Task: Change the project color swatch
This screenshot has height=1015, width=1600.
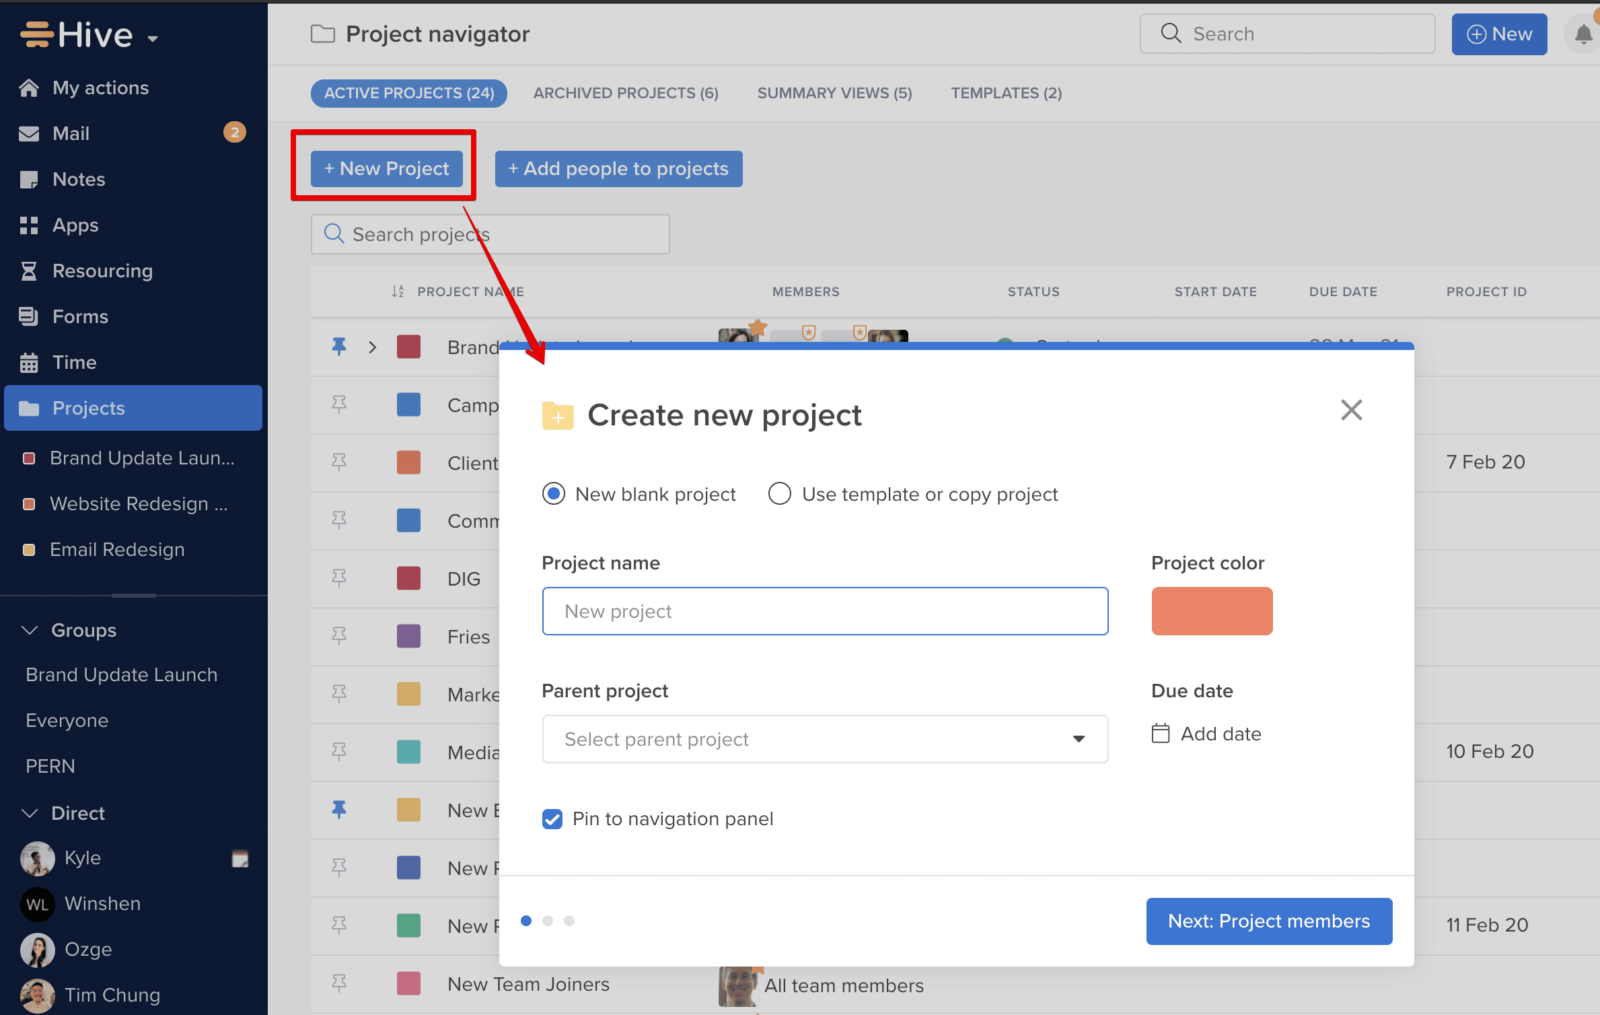Action: point(1211,611)
